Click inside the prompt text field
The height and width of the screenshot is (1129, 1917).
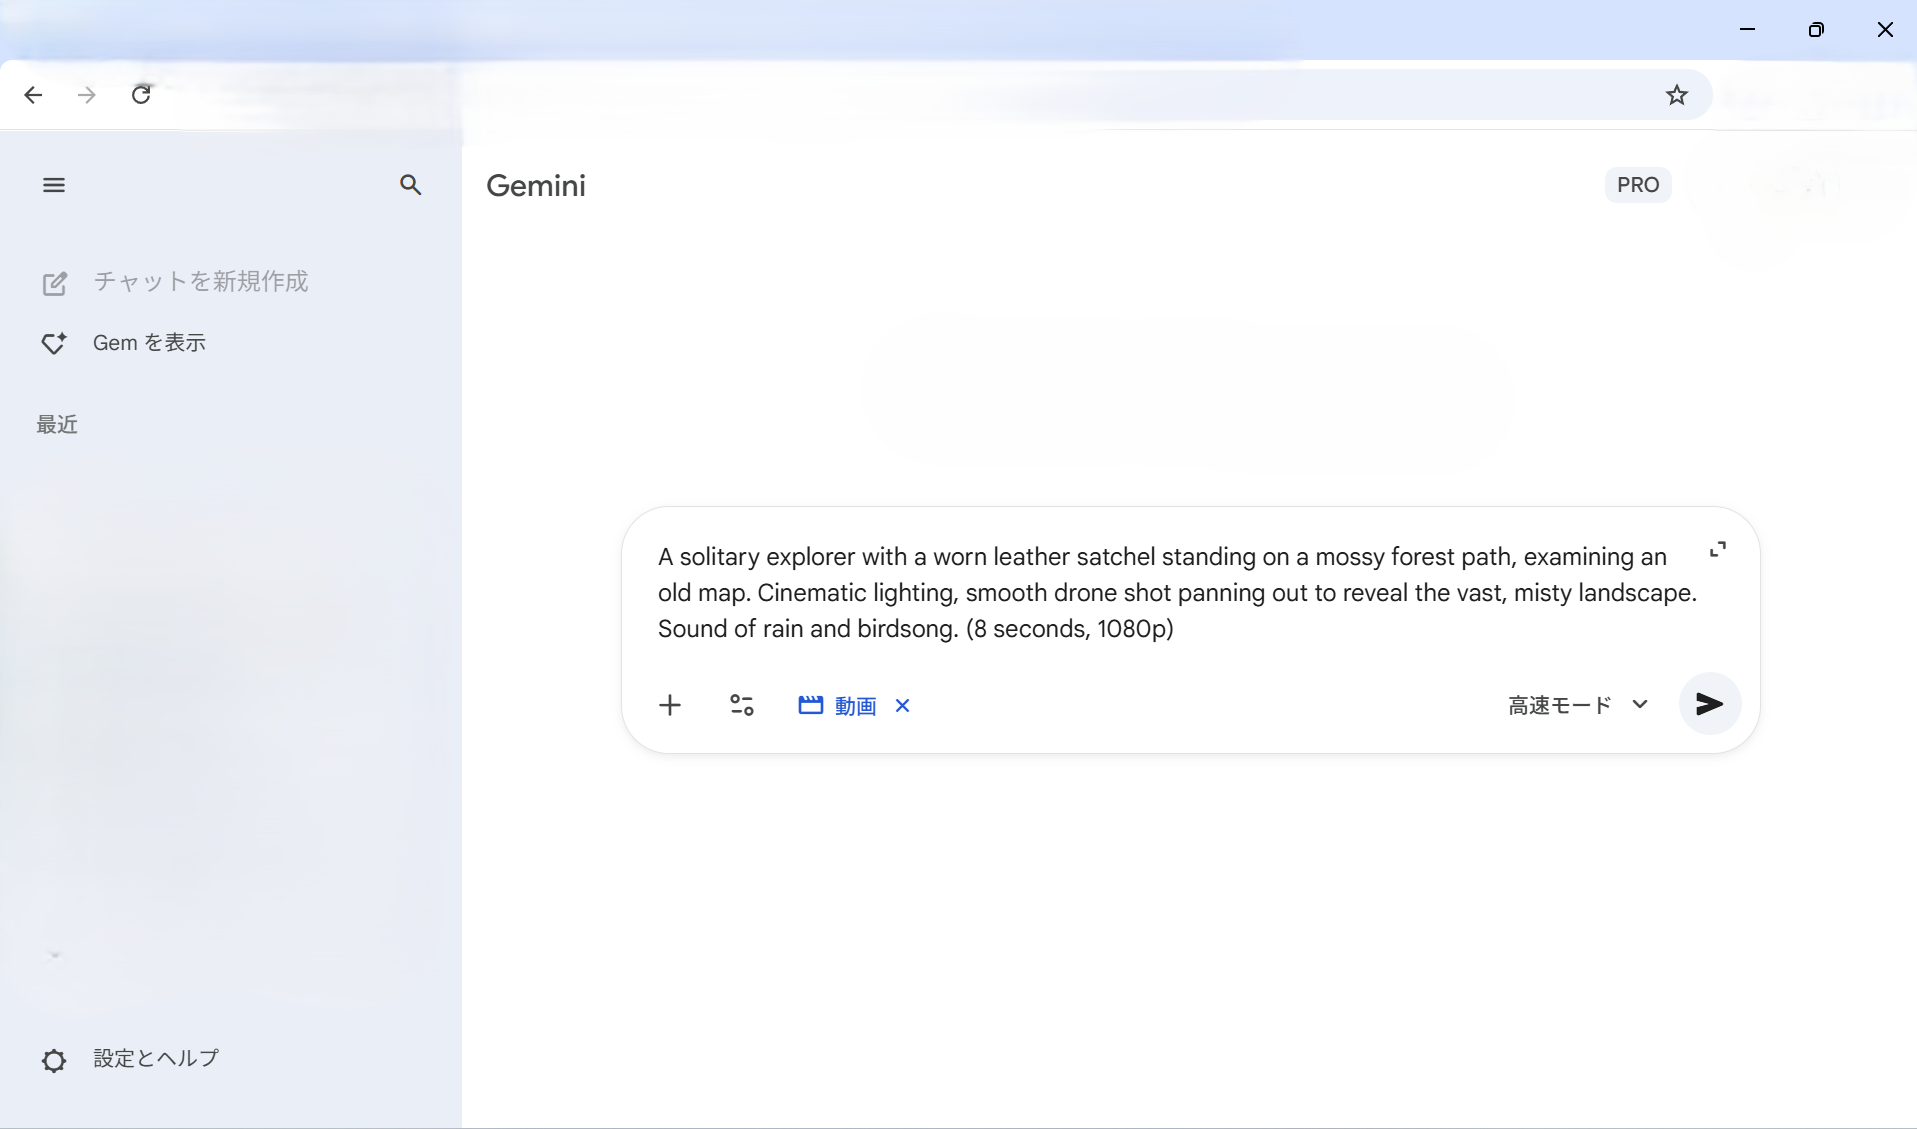(x=1170, y=592)
